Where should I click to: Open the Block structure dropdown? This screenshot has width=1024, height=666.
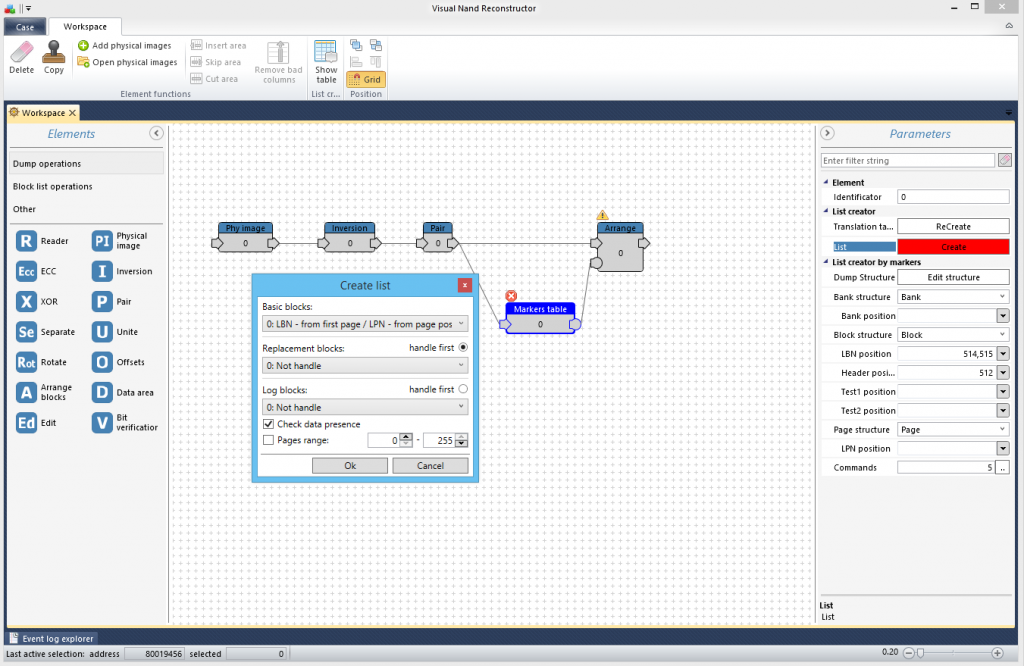point(953,335)
